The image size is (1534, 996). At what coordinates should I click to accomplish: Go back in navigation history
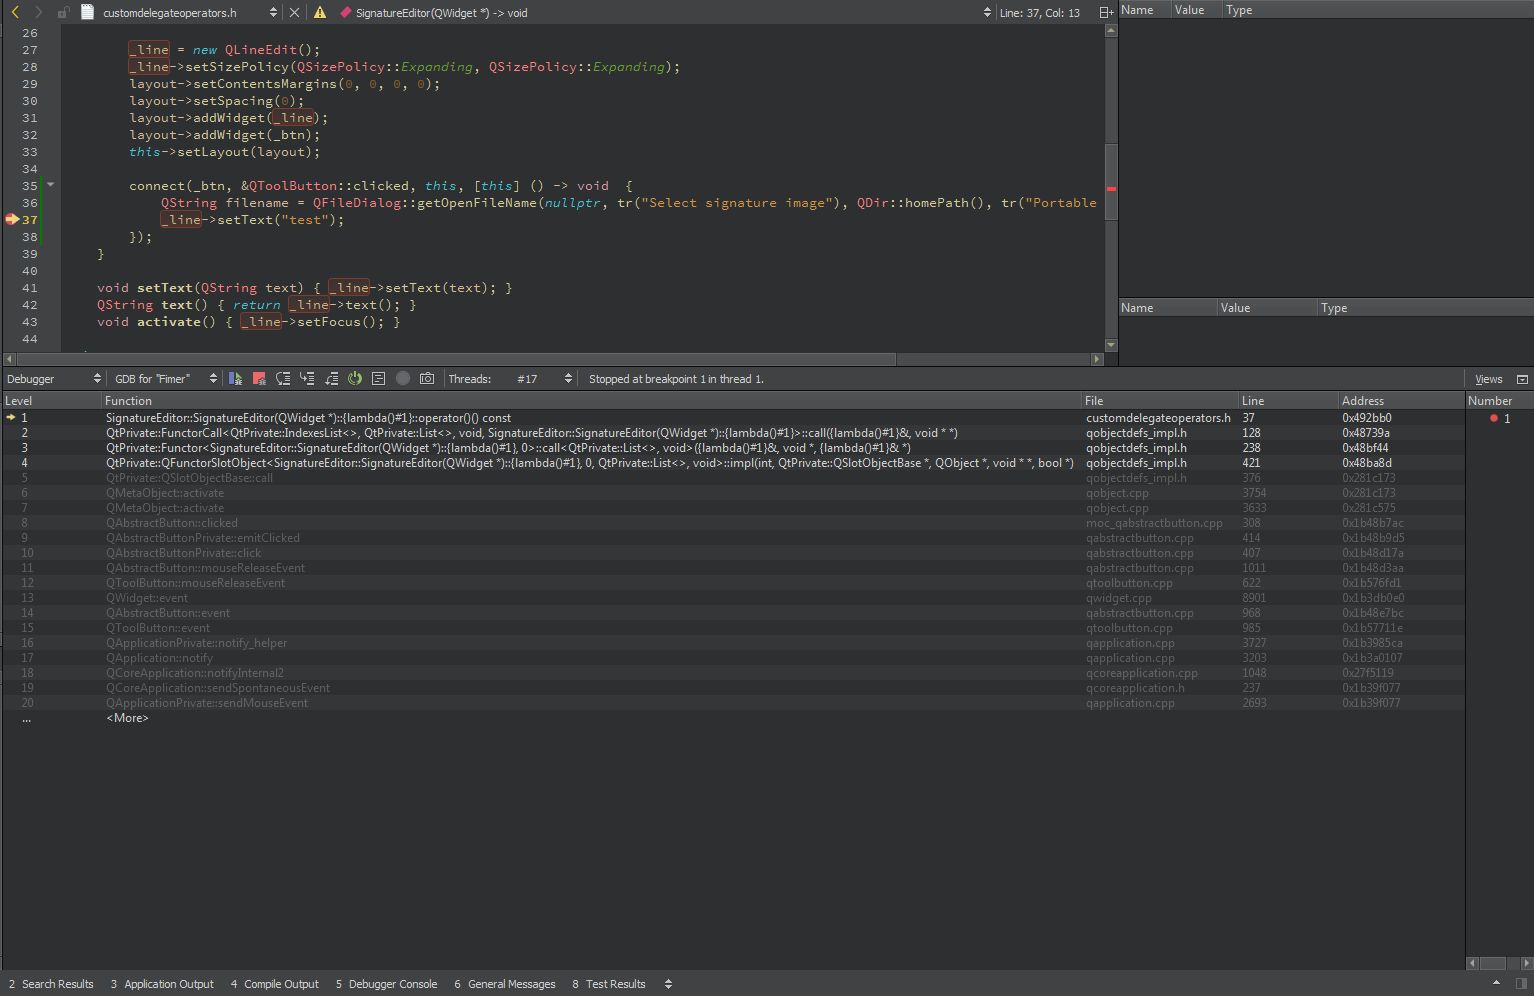[x=15, y=12]
